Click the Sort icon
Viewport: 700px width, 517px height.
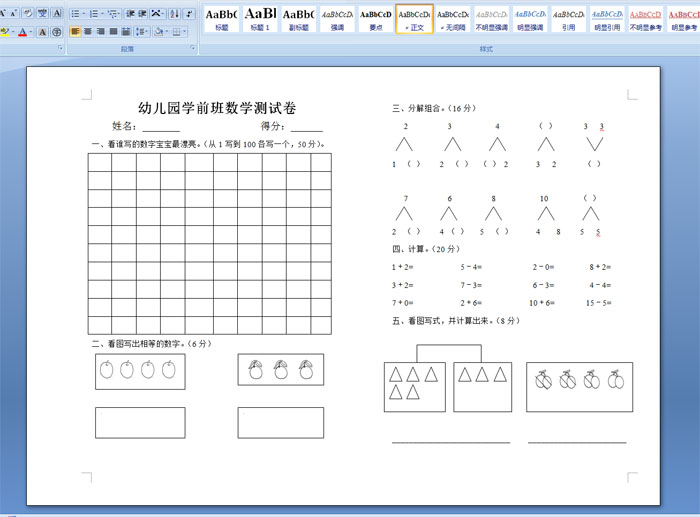(x=175, y=13)
